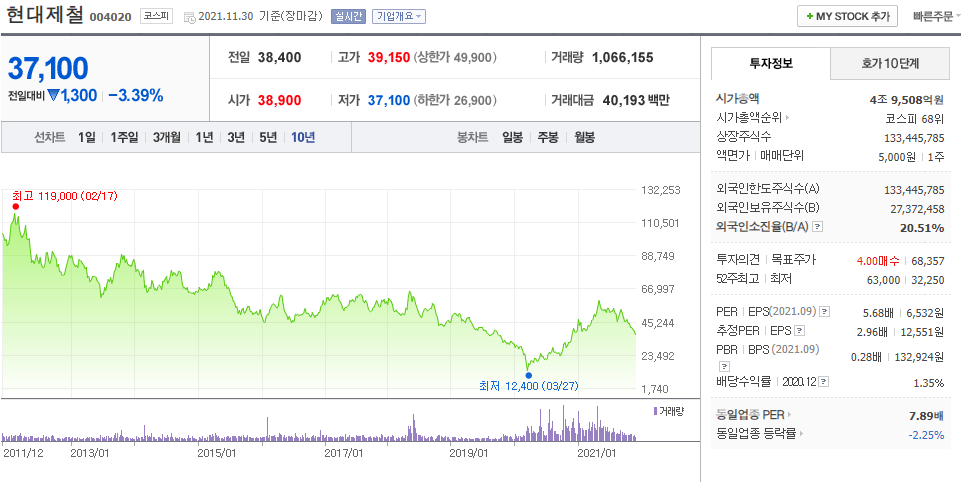Expand 시가총액순위 arrow link
Viewport: 965px width, 482px height.
point(753,118)
